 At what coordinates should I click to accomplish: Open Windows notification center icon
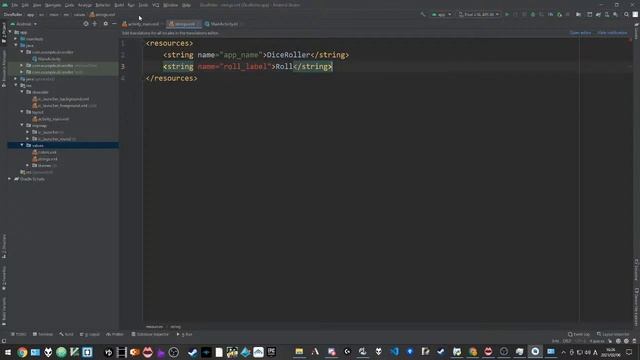pyautogui.click(x=629, y=352)
